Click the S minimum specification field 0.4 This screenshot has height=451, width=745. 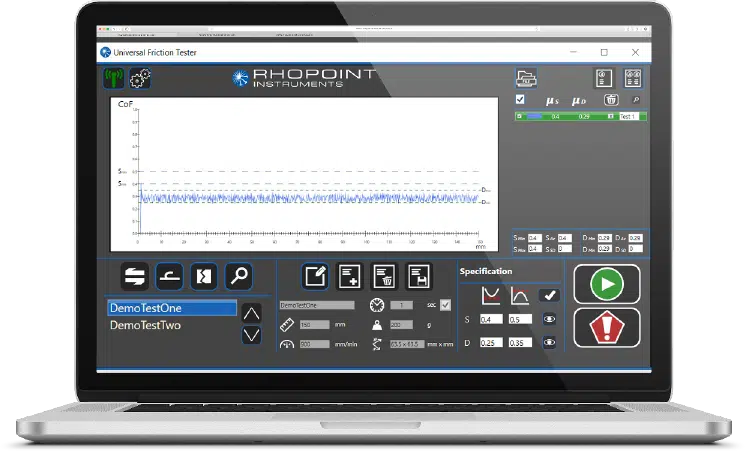tap(491, 319)
